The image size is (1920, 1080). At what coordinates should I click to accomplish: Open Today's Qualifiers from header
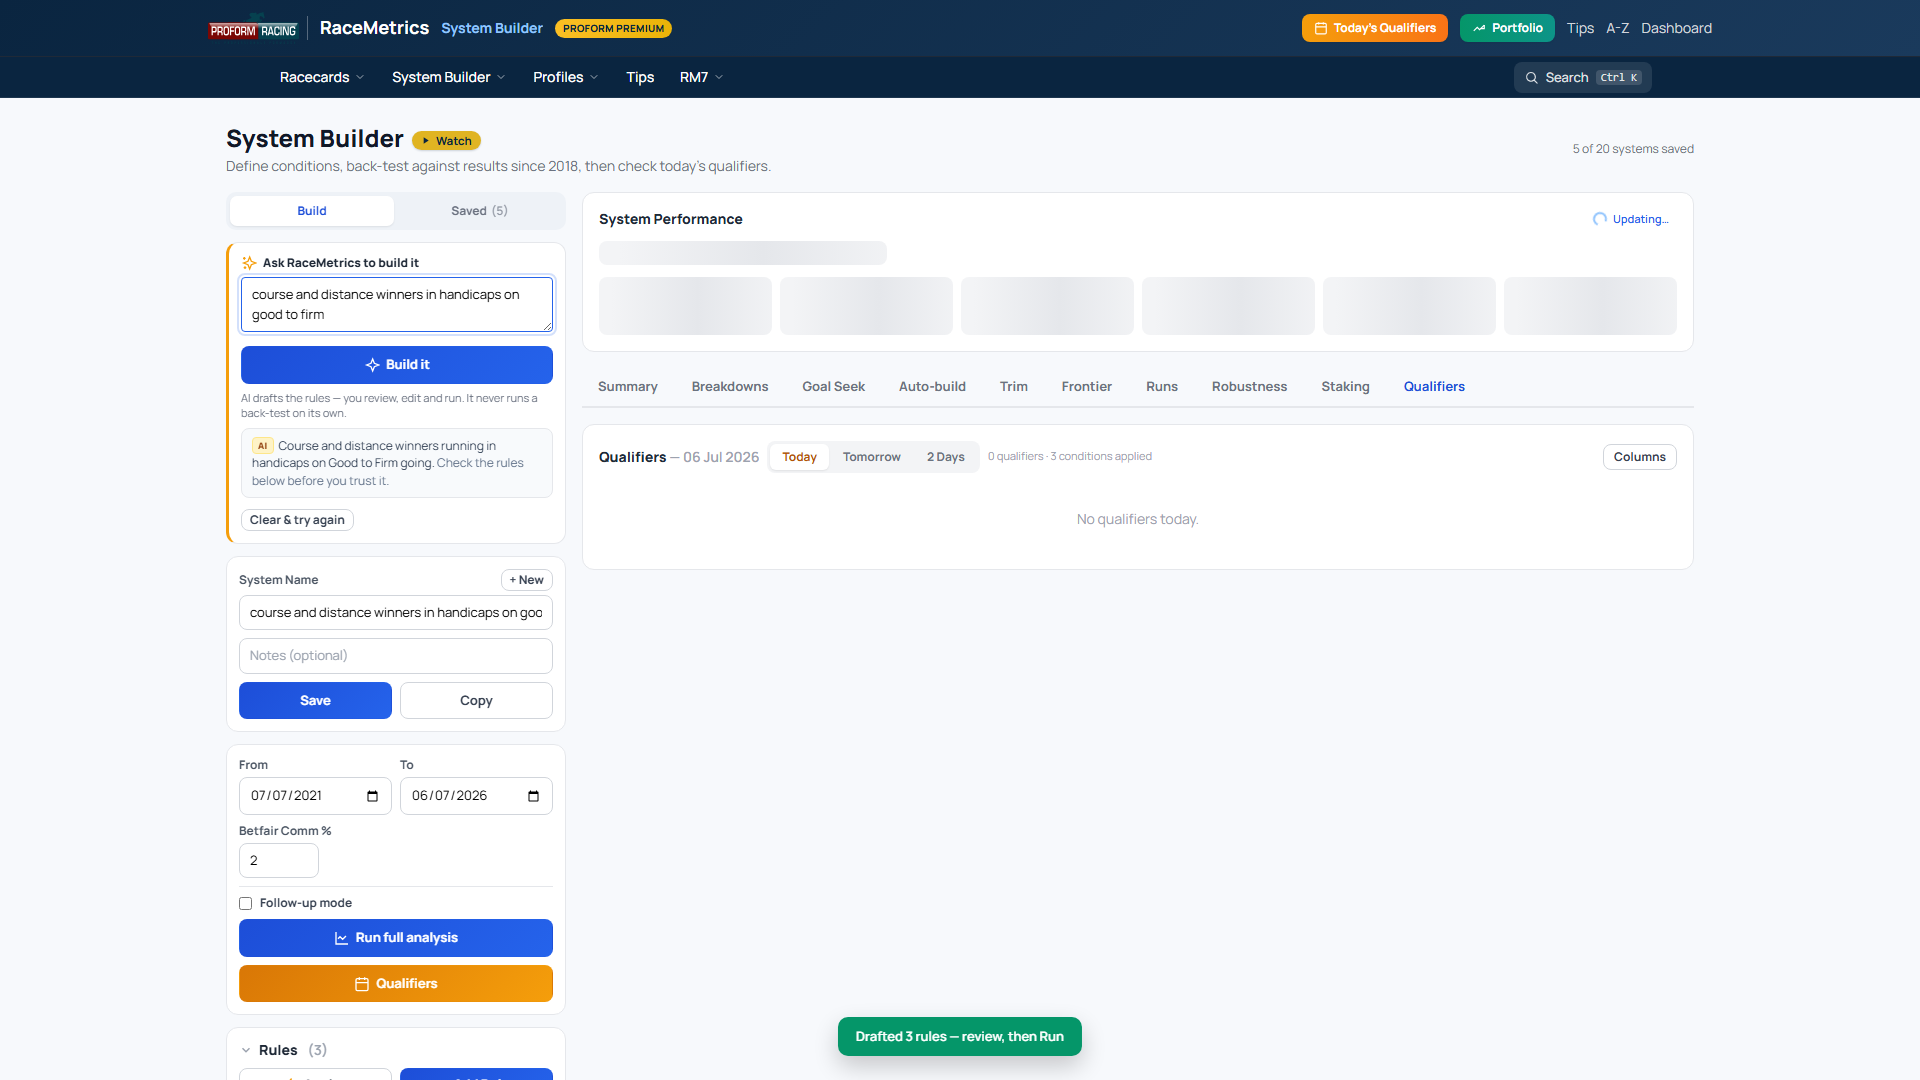click(1375, 28)
